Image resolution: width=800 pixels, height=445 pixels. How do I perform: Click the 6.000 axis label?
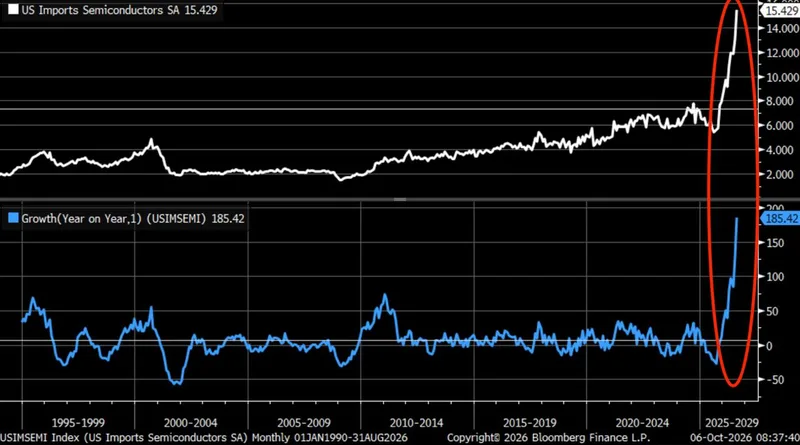pyautogui.click(x=779, y=126)
